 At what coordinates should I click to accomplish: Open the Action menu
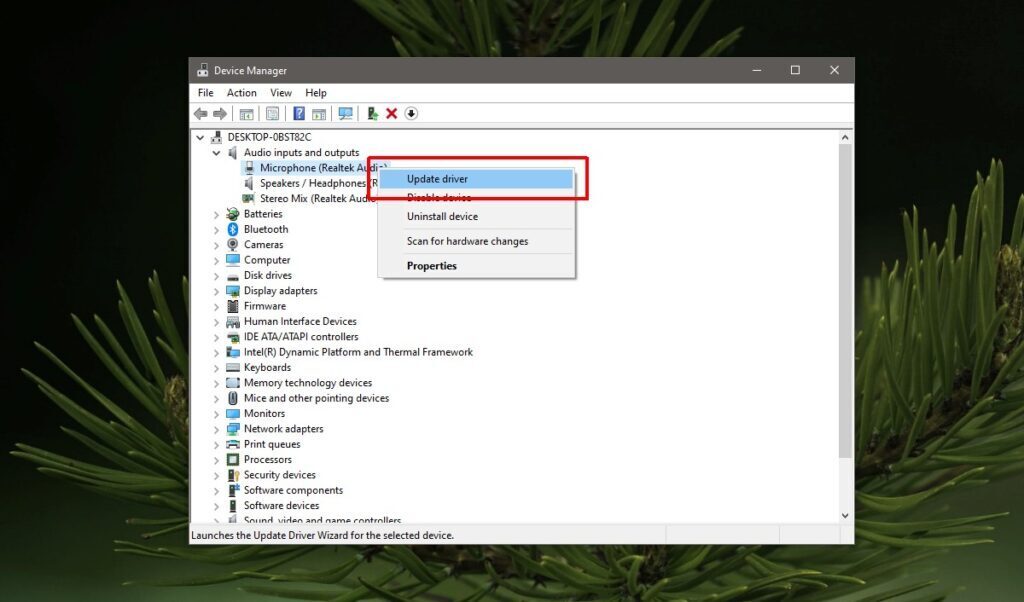click(241, 92)
